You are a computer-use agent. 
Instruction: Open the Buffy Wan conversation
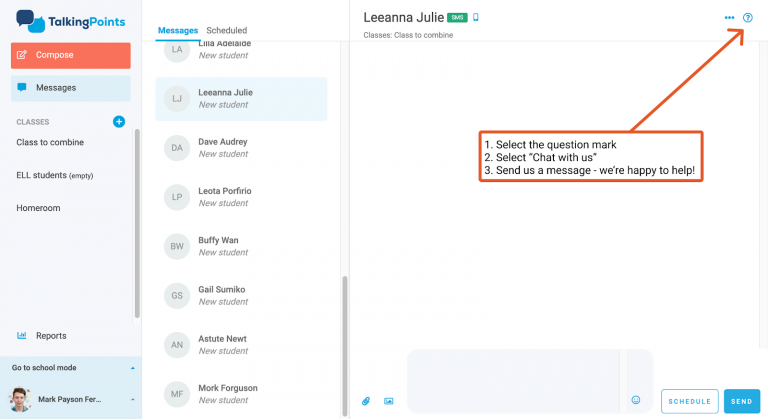[x=241, y=246]
